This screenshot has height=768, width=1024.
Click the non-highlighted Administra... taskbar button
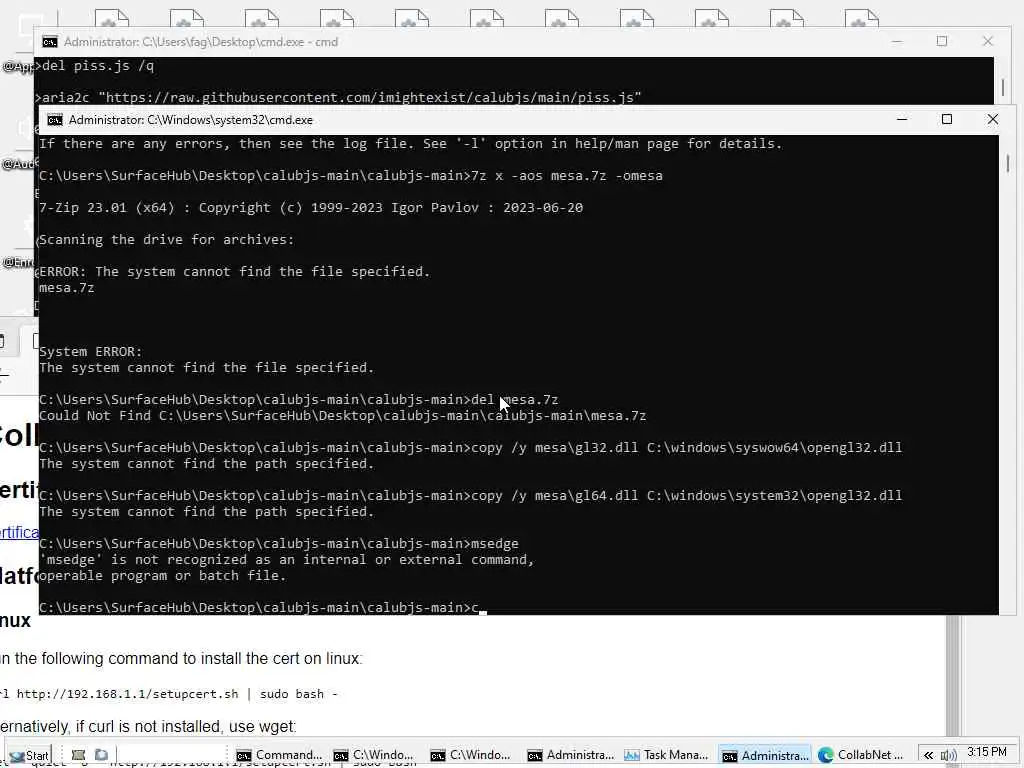(x=570, y=755)
